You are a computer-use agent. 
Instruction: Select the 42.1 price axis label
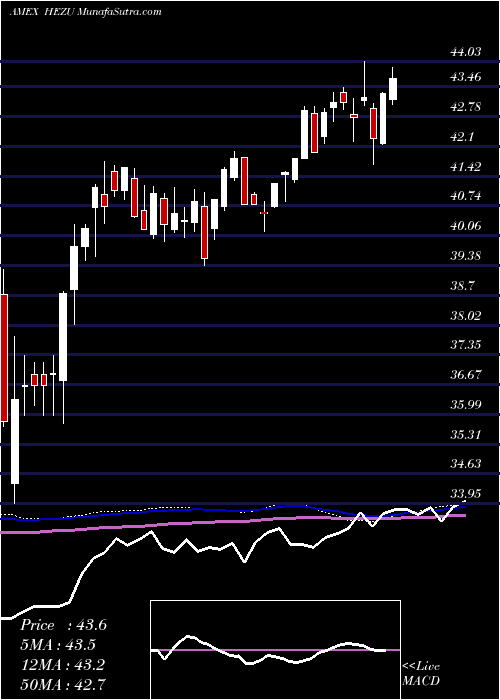(462, 137)
